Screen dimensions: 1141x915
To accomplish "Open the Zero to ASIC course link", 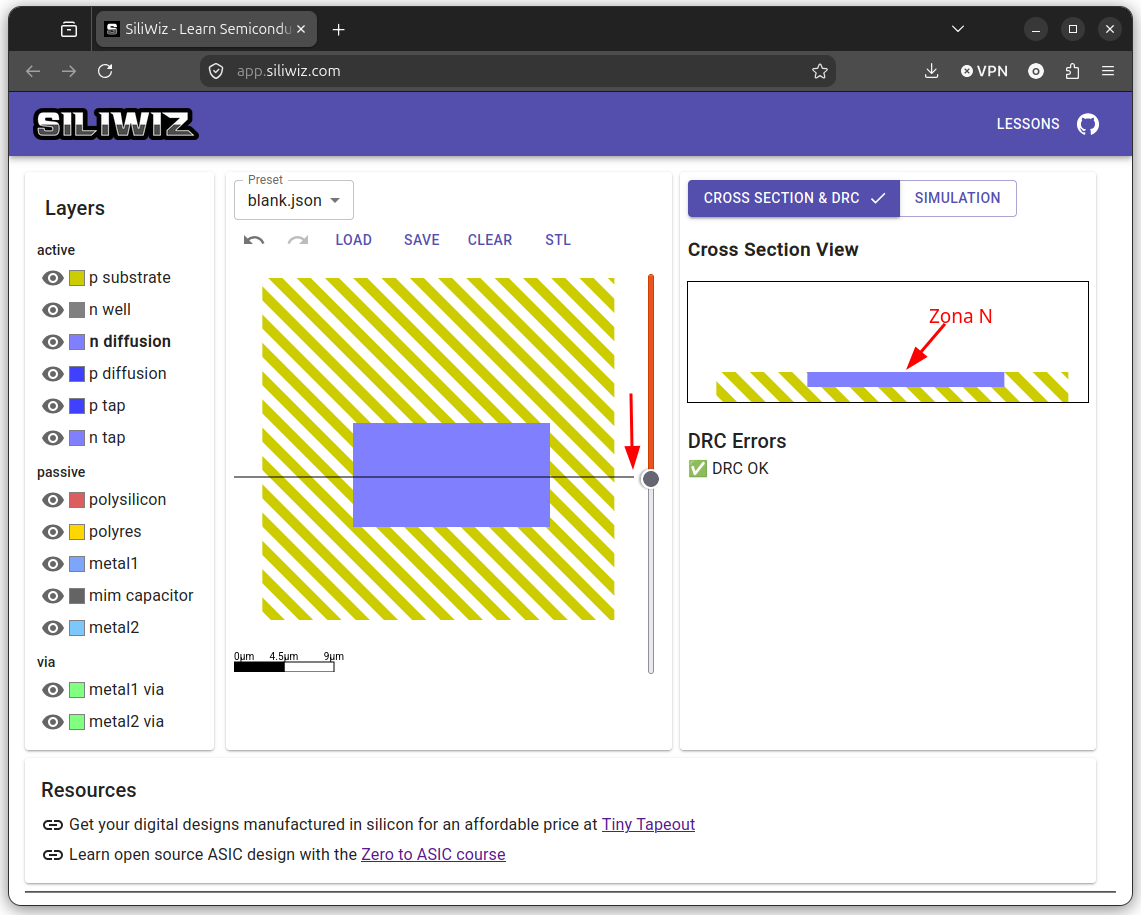I will pyautogui.click(x=433, y=855).
